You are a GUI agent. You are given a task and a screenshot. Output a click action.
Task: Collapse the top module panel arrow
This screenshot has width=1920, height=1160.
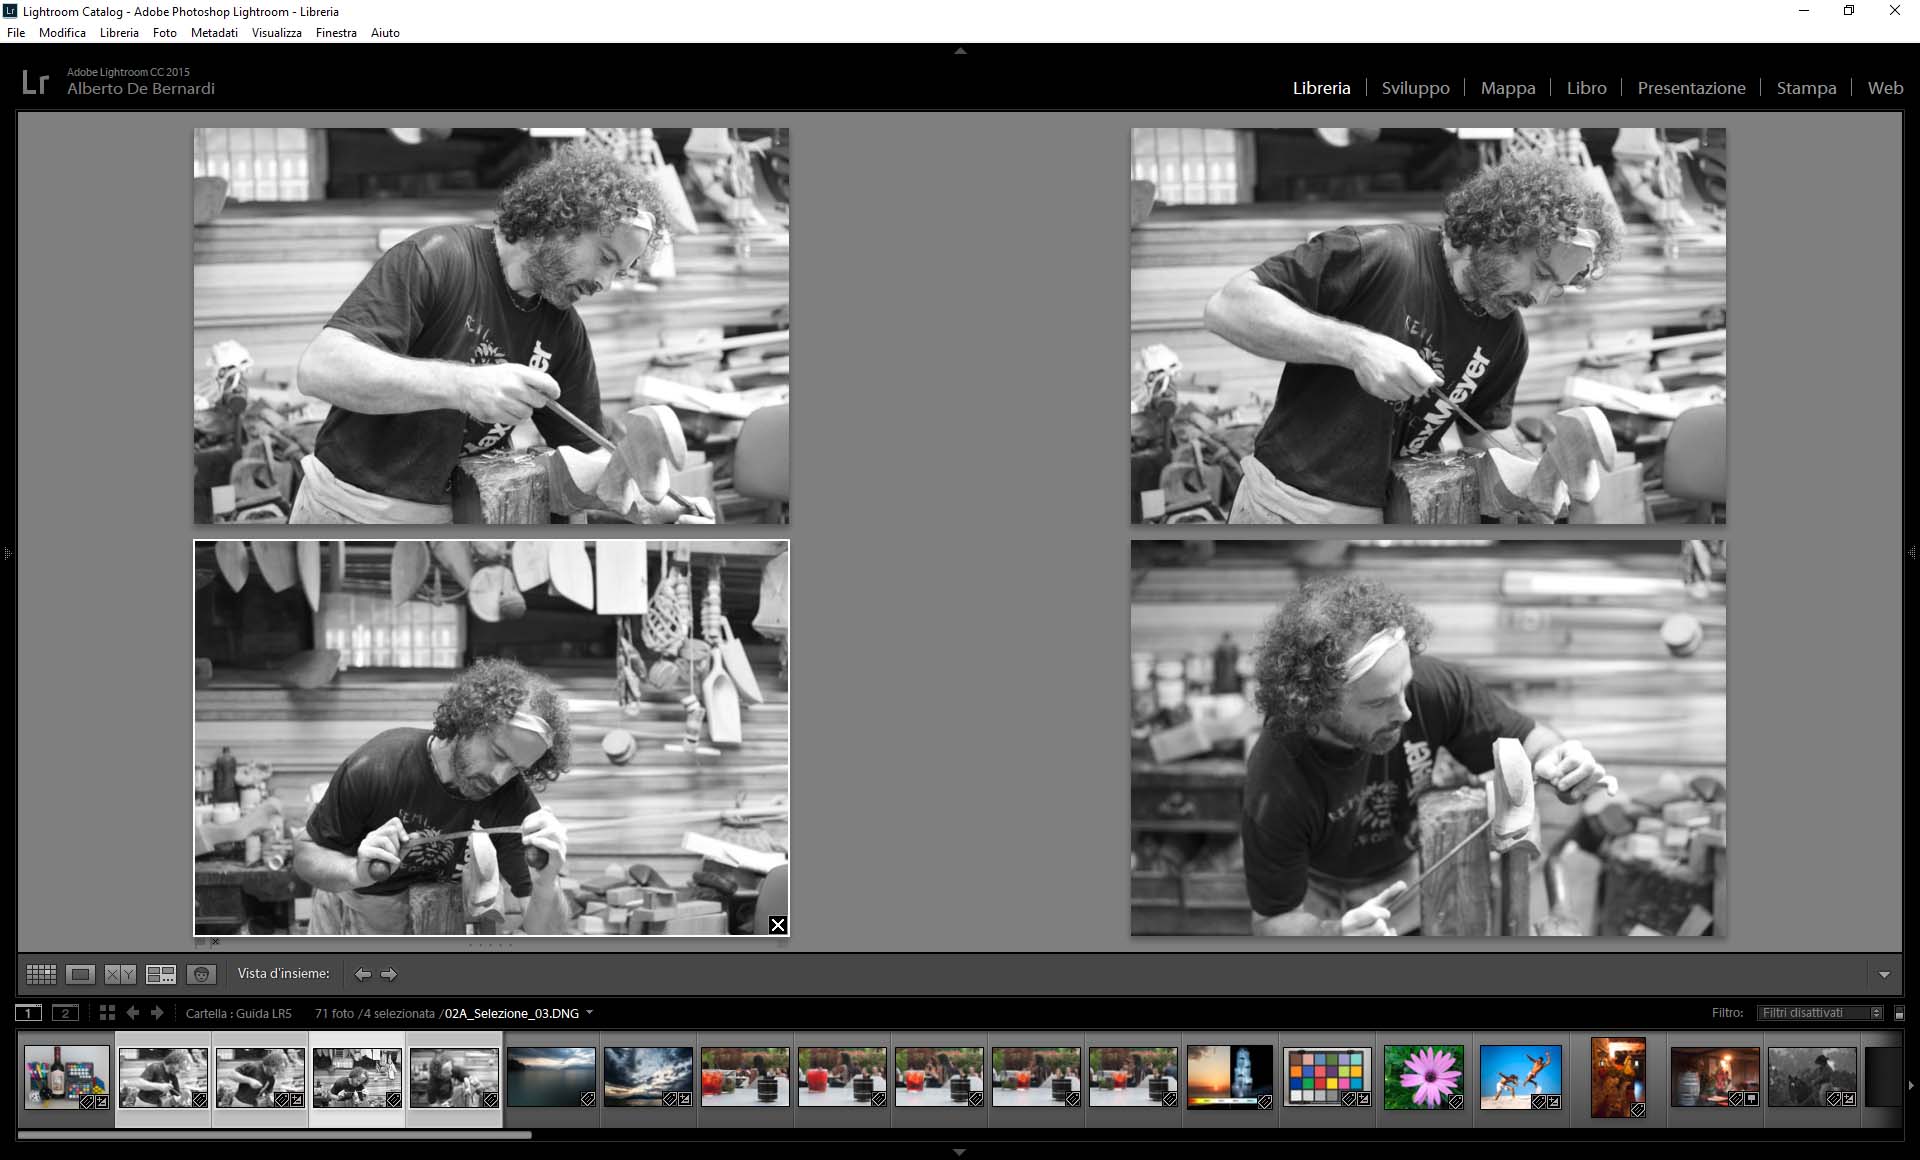point(960,50)
